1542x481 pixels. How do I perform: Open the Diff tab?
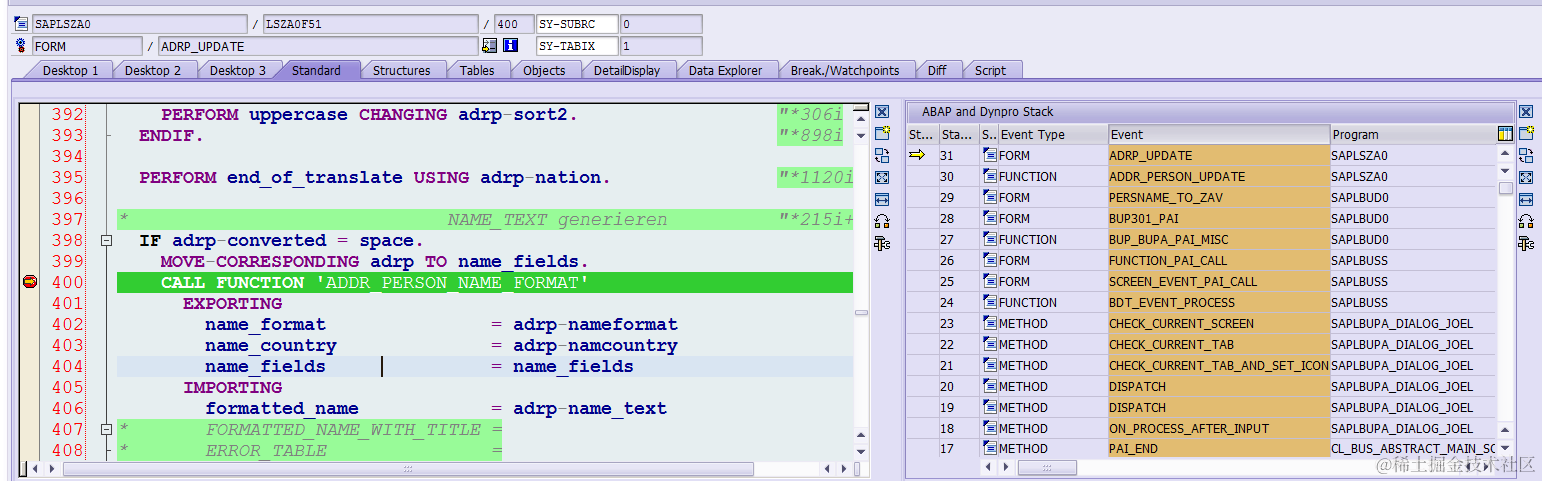click(x=937, y=70)
